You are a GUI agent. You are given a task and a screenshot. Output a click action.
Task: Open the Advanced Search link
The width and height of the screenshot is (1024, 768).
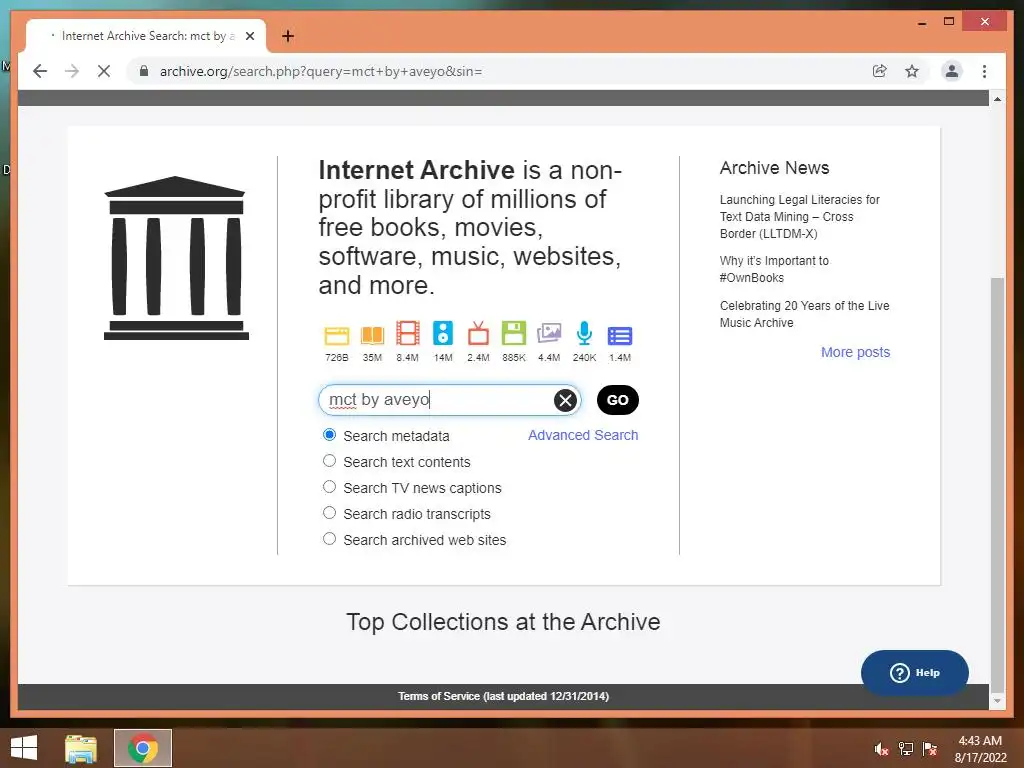[x=583, y=435]
